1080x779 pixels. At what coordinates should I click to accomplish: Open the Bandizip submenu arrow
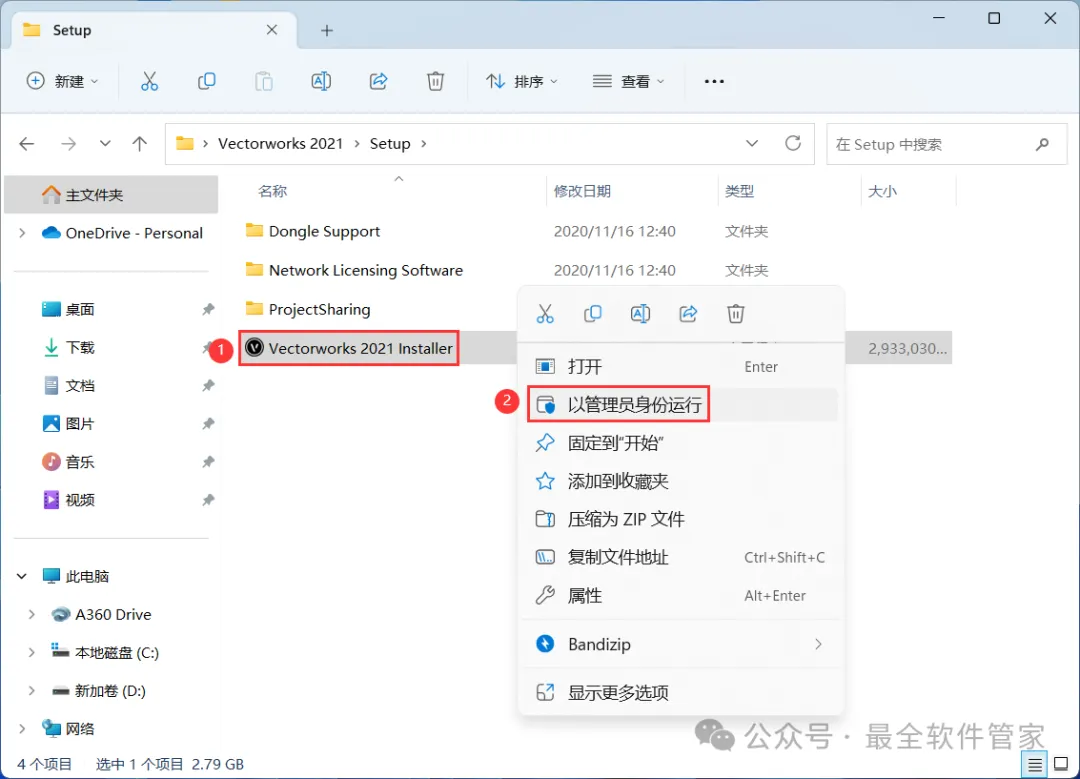818,644
